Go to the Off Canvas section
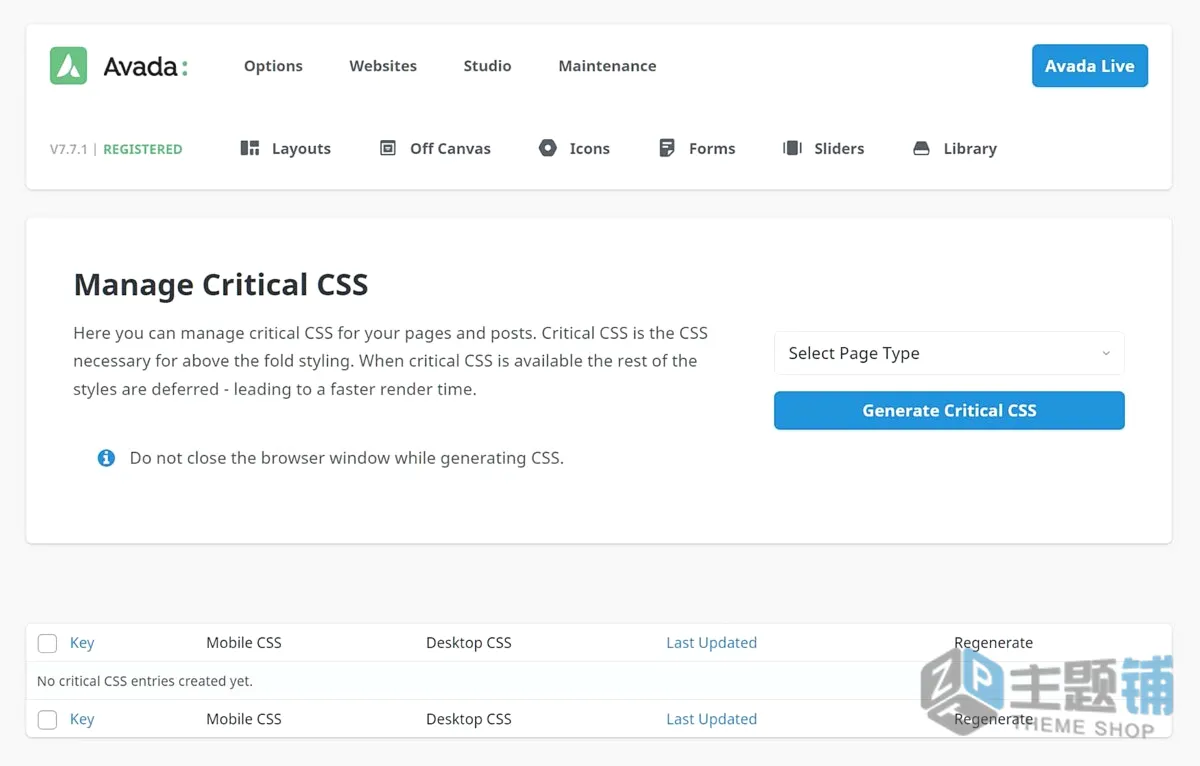 click(x=450, y=148)
